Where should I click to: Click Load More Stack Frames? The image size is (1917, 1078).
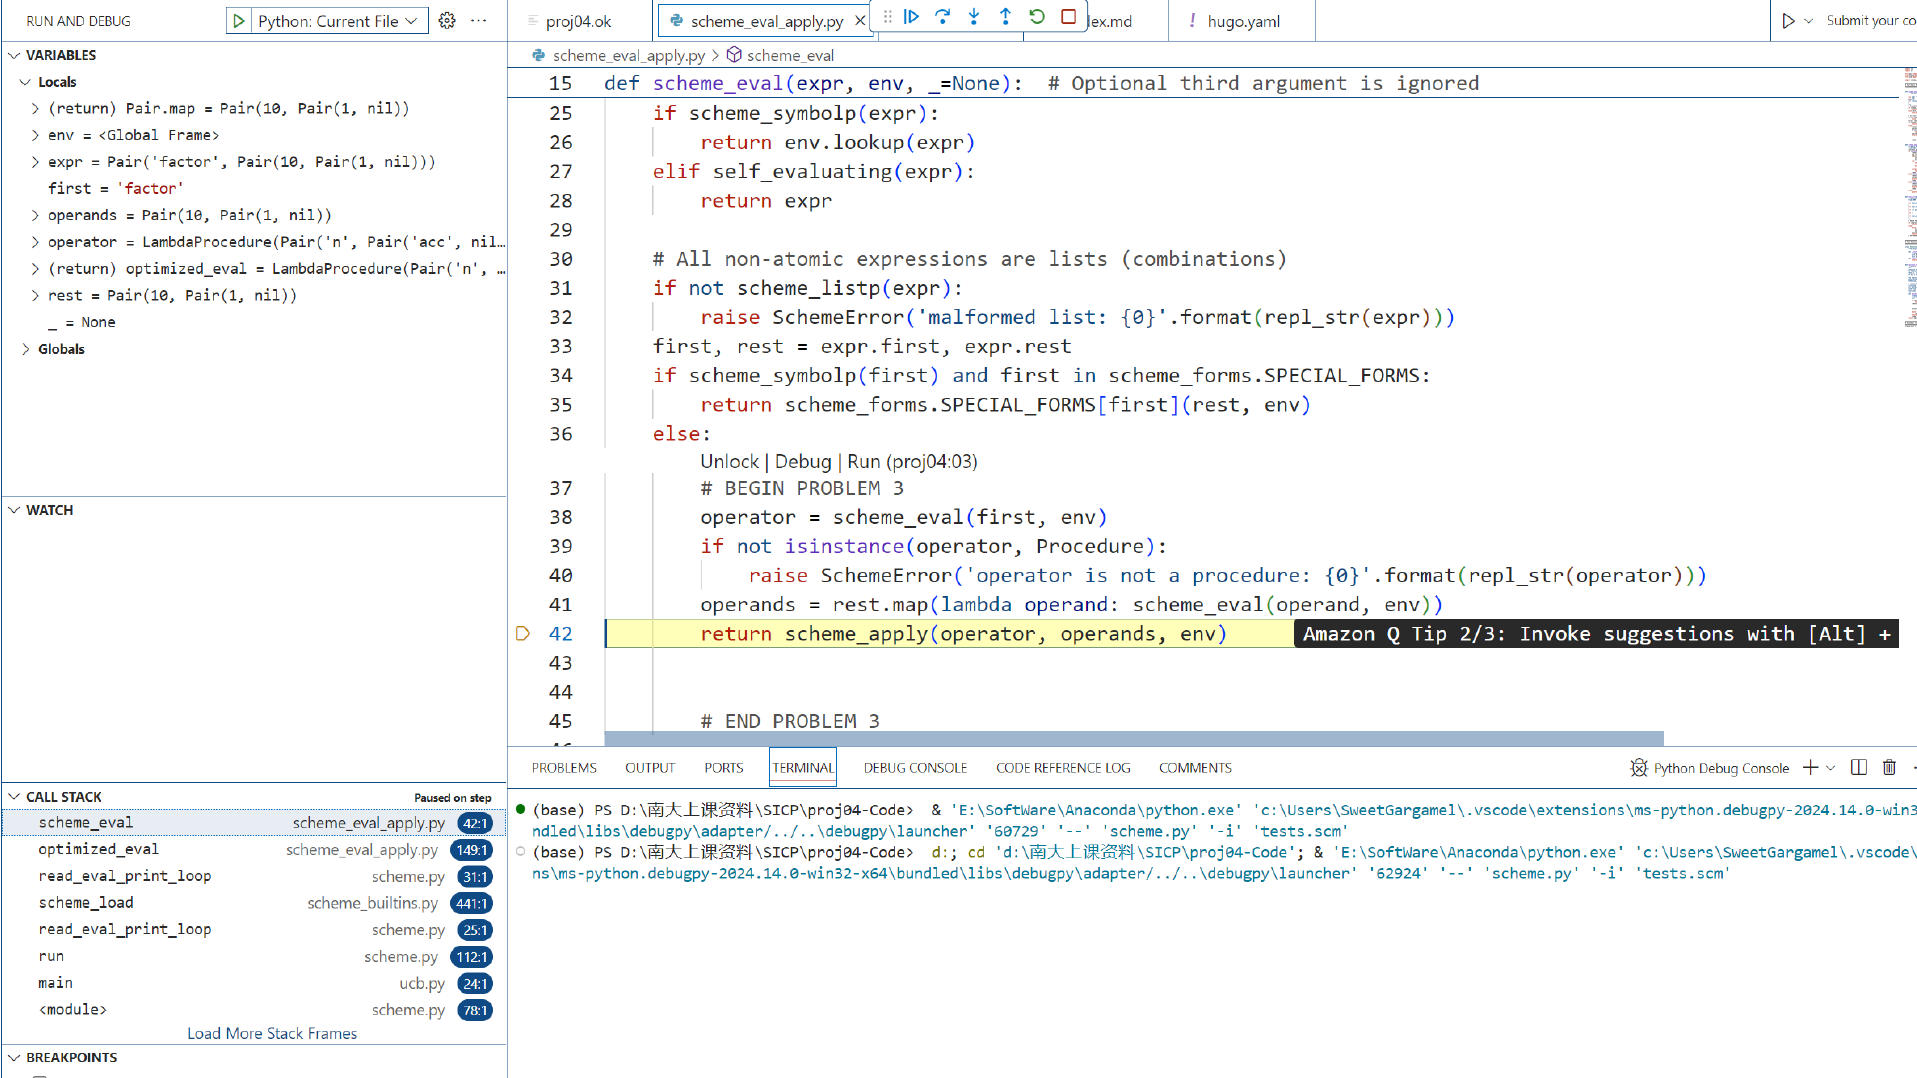[271, 1034]
